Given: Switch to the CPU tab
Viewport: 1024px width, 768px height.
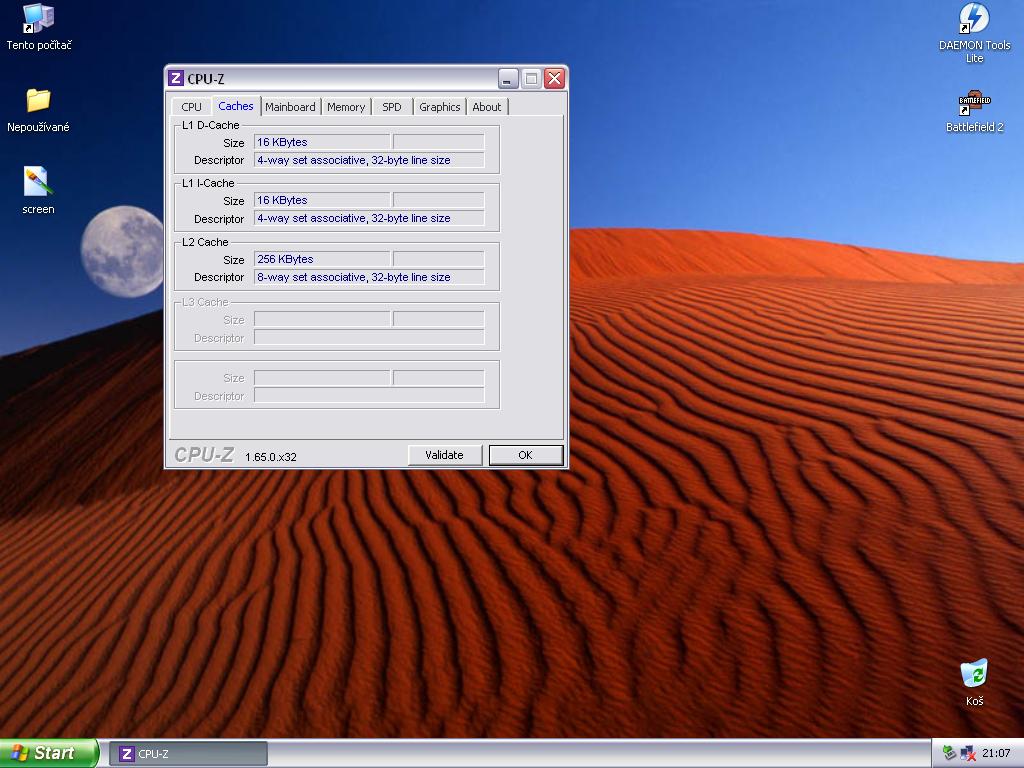Looking at the screenshot, I should click(191, 107).
